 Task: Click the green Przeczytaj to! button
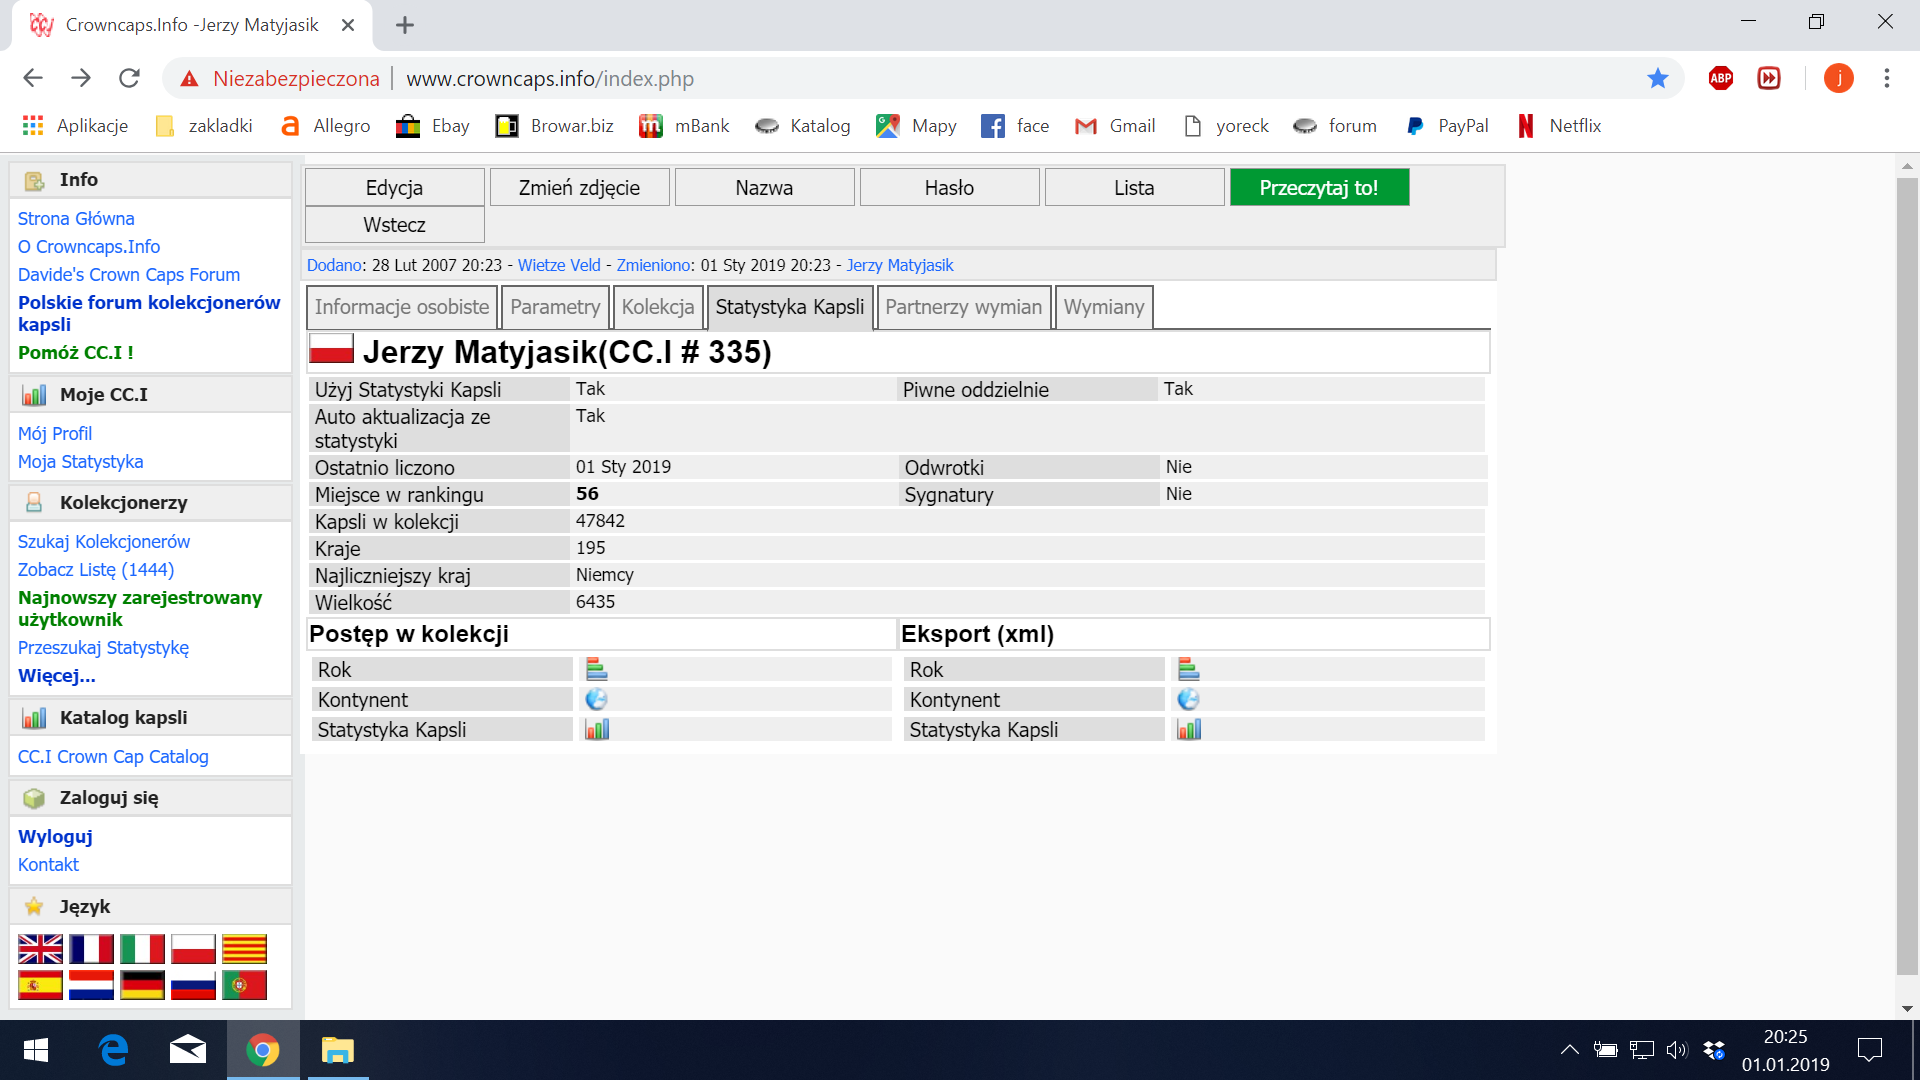click(x=1319, y=187)
